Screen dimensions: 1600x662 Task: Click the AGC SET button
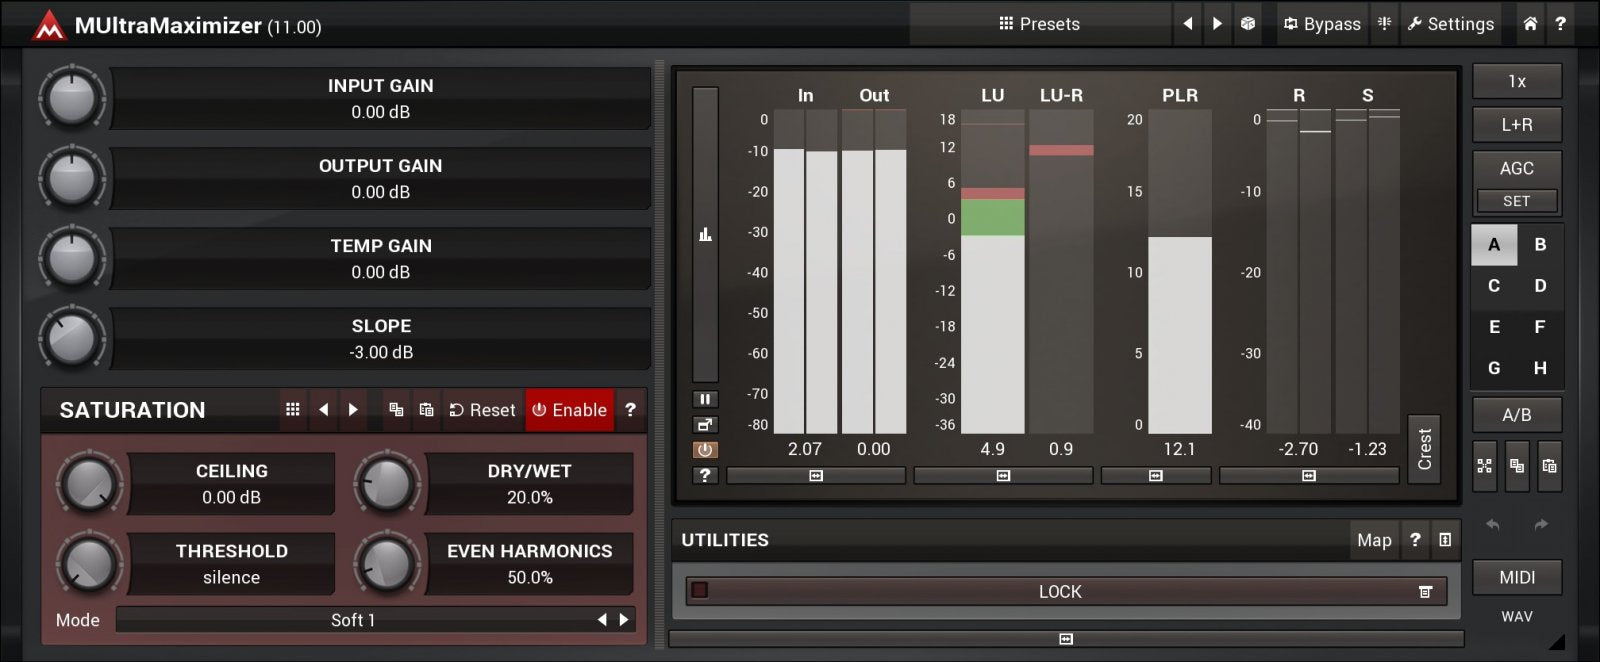pos(1517,201)
